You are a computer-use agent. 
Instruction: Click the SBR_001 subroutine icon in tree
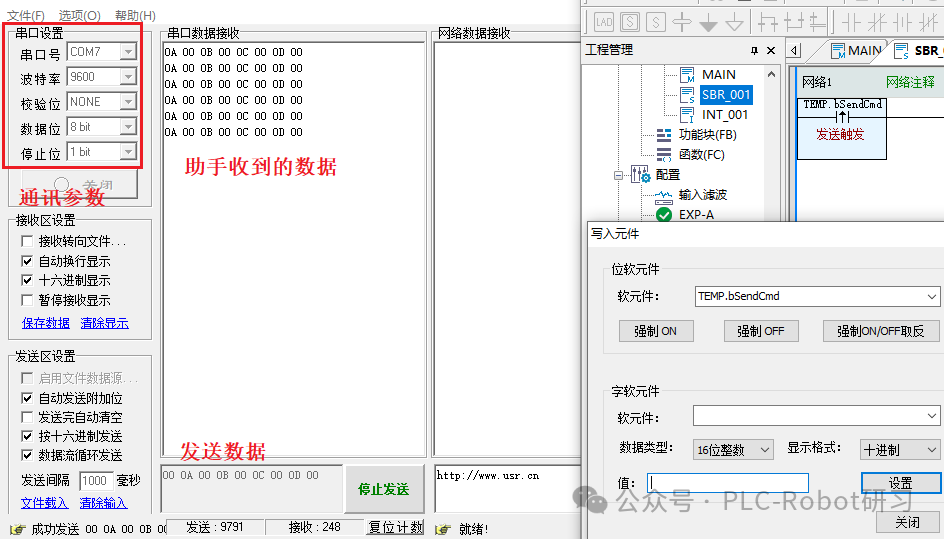pyautogui.click(x=687, y=95)
